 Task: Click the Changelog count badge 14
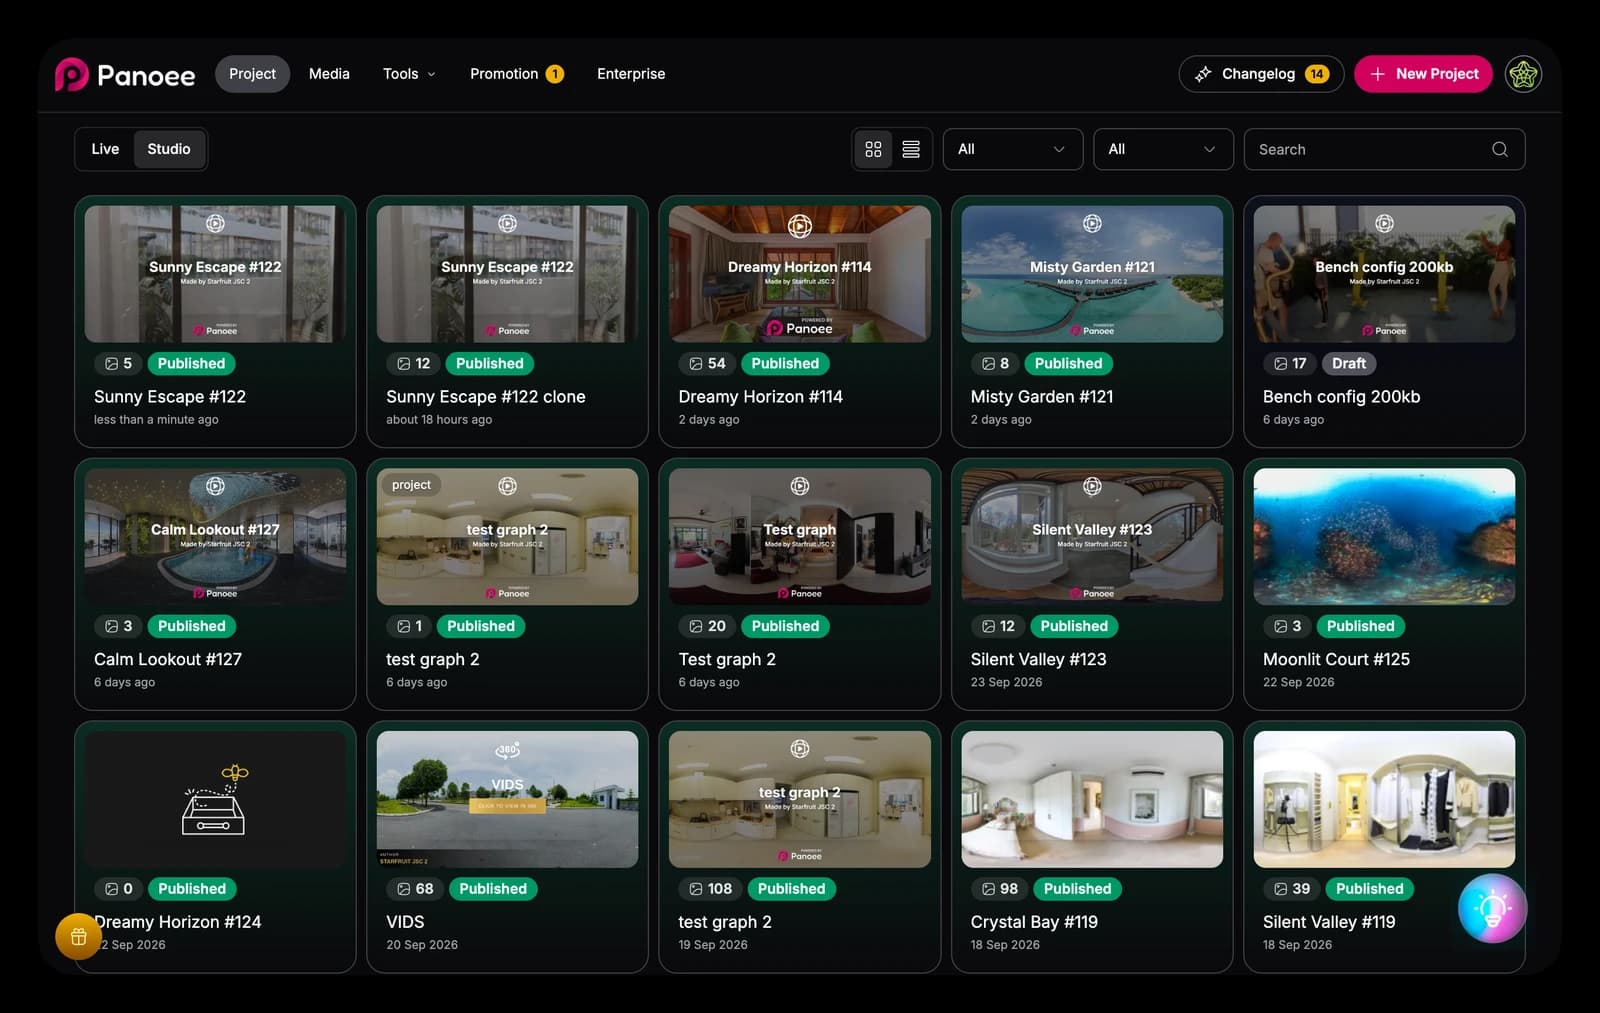tap(1316, 74)
